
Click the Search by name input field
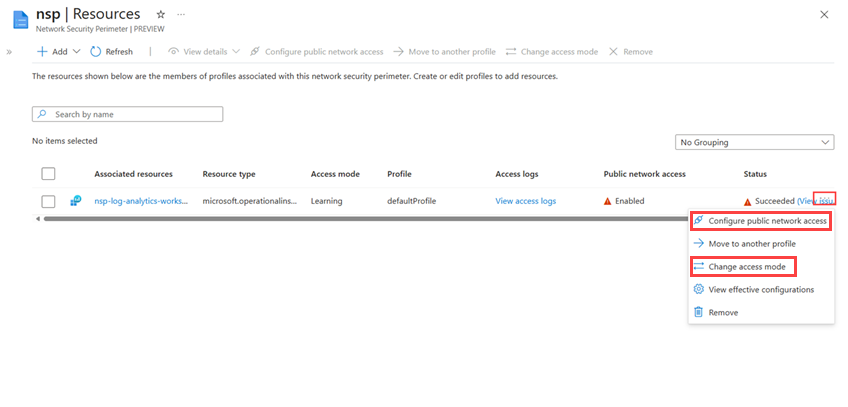[x=127, y=114]
